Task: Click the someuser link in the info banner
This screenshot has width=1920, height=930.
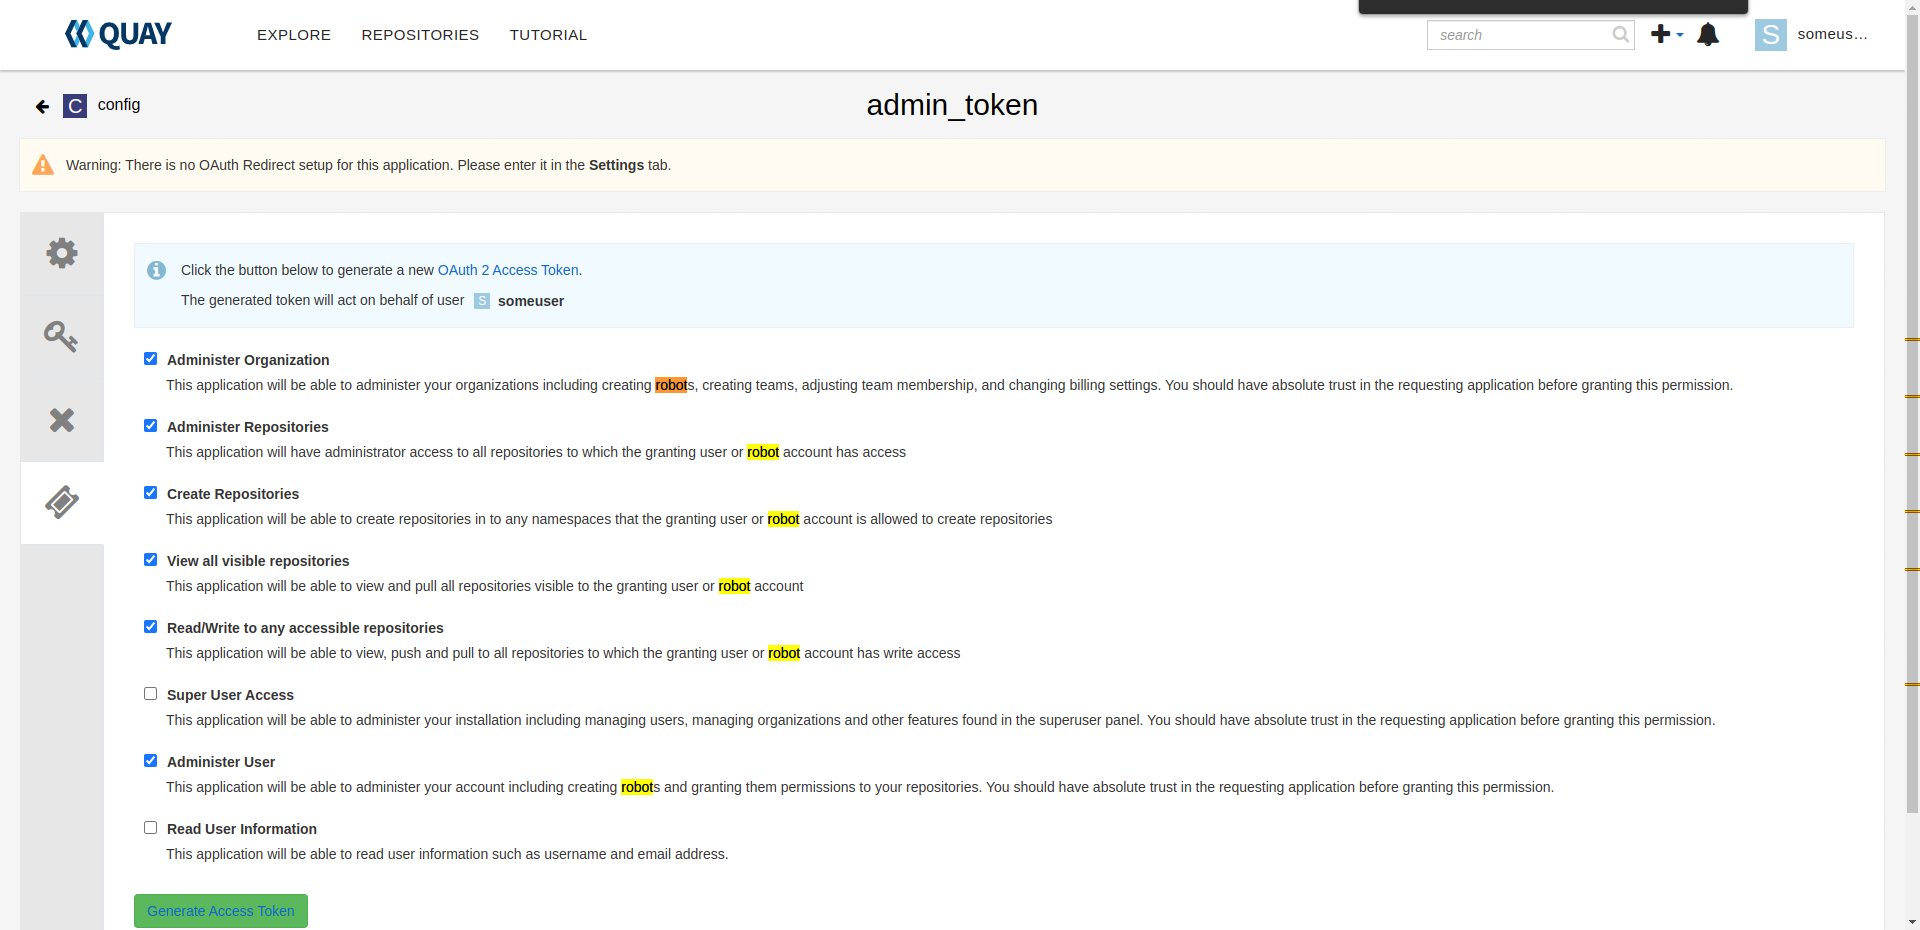Action: coord(530,301)
